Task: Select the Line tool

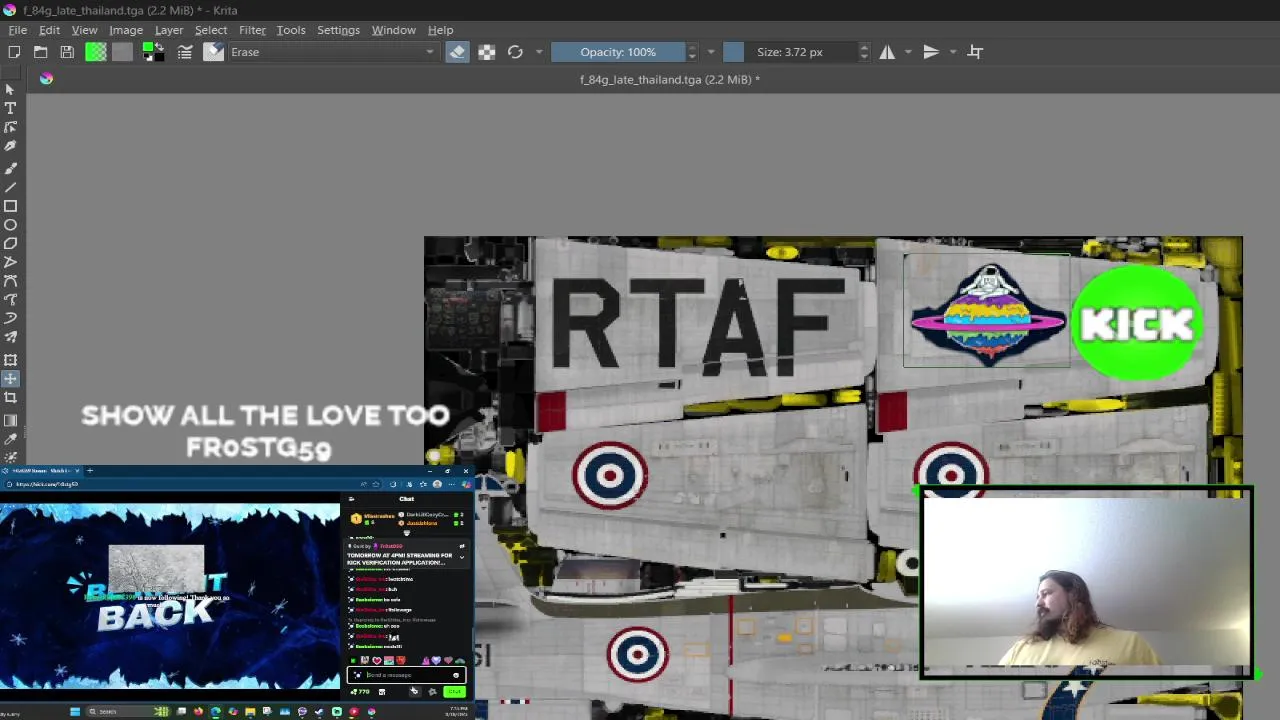Action: coord(10,188)
